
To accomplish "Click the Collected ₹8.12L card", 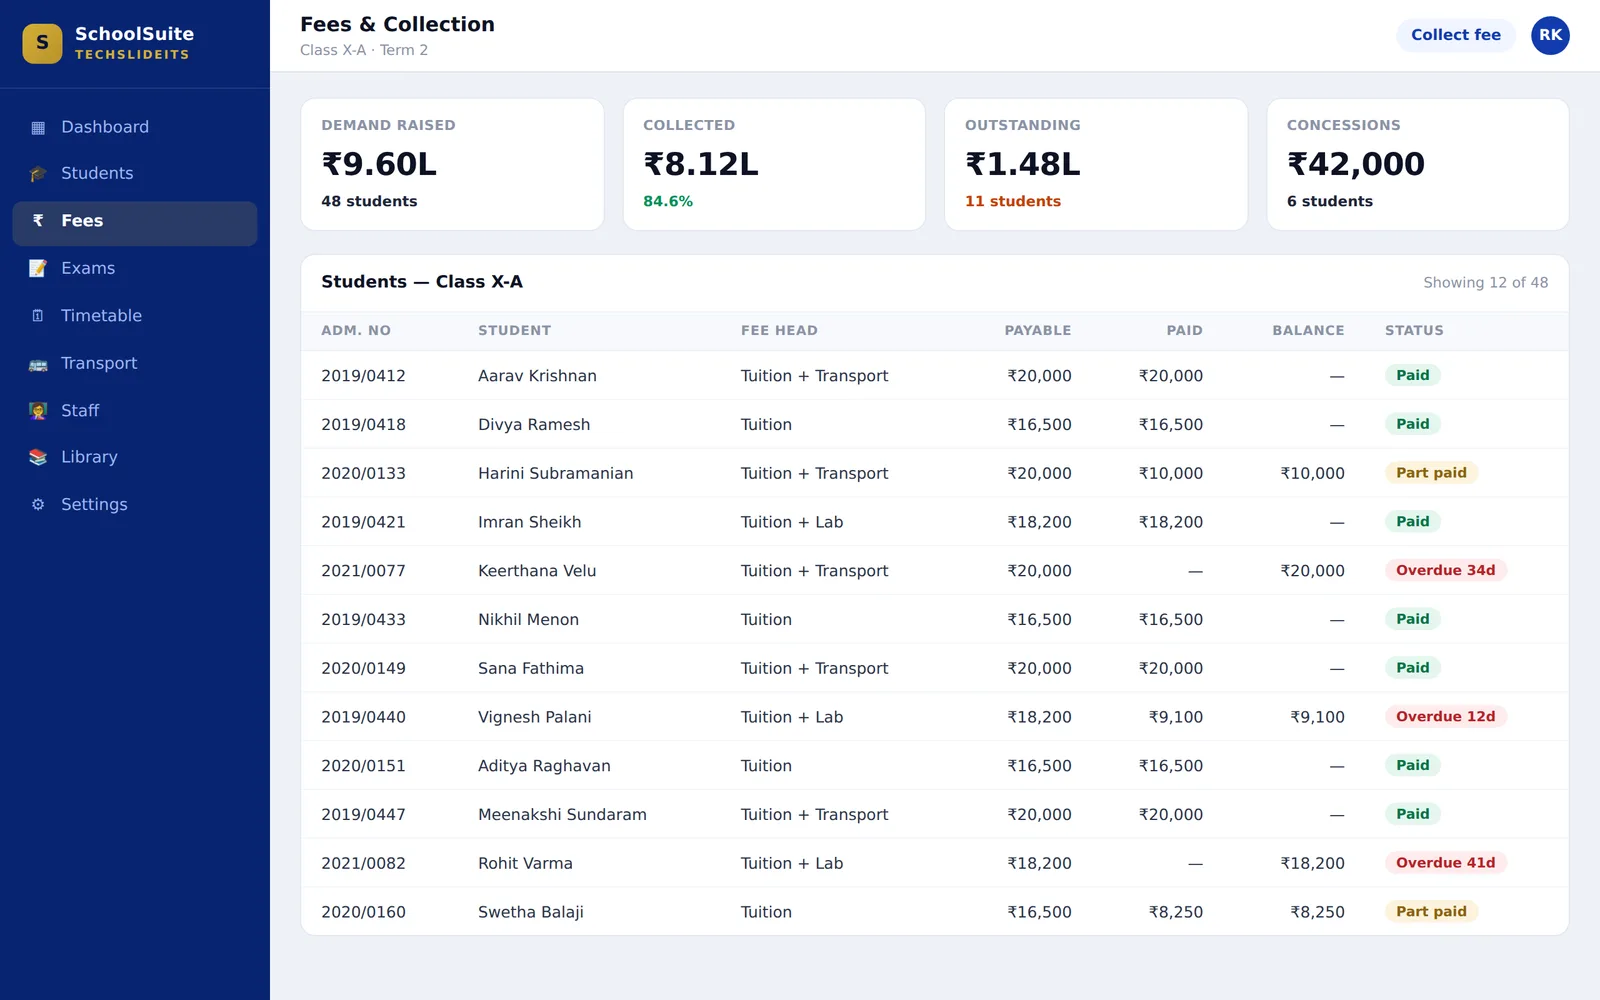I will point(774,164).
